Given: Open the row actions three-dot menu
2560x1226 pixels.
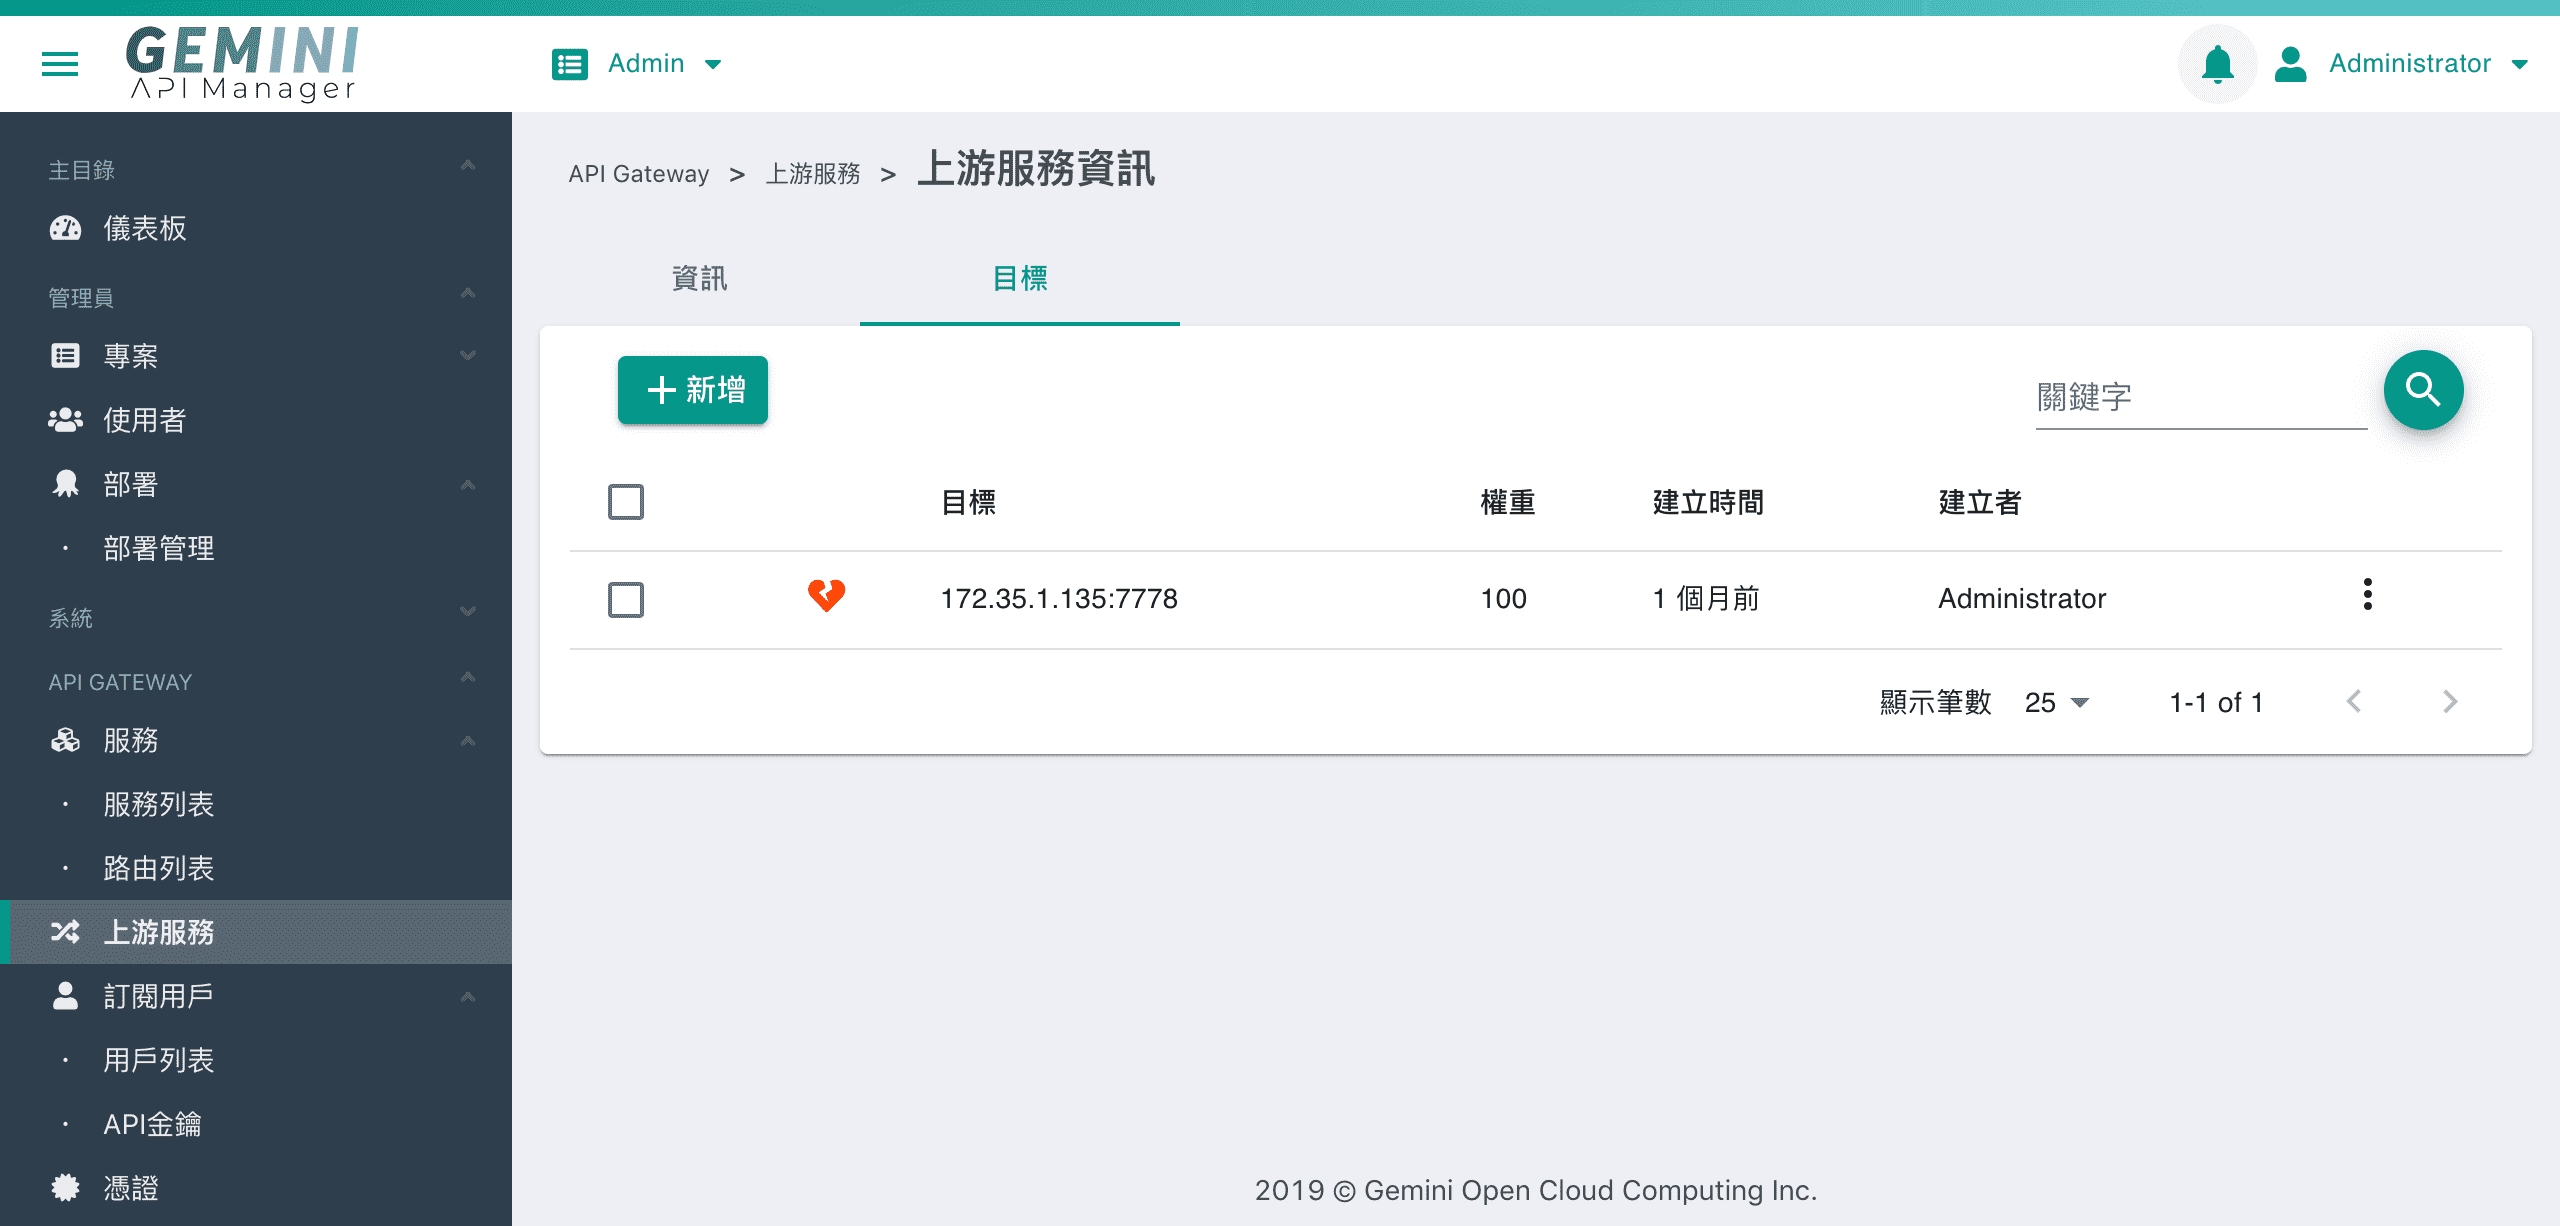Looking at the screenshot, I should 2367,594.
